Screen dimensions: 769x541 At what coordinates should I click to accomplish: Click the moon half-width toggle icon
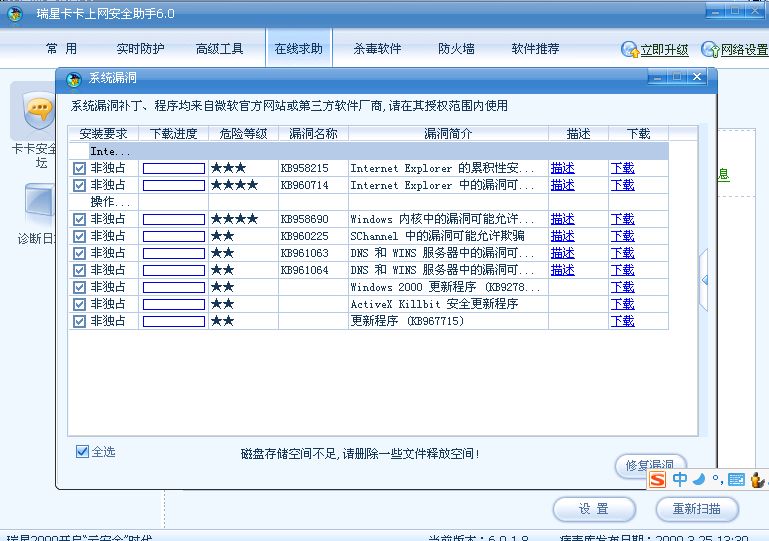[699, 479]
